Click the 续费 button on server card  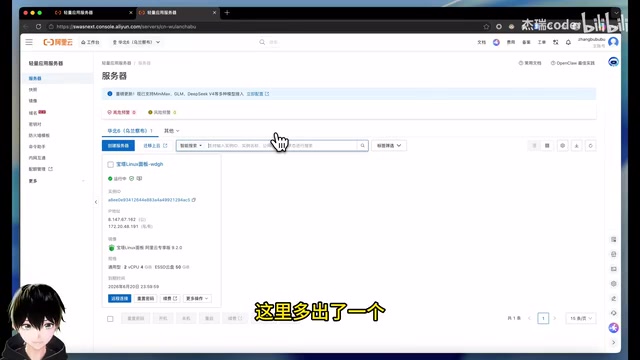(x=170, y=298)
